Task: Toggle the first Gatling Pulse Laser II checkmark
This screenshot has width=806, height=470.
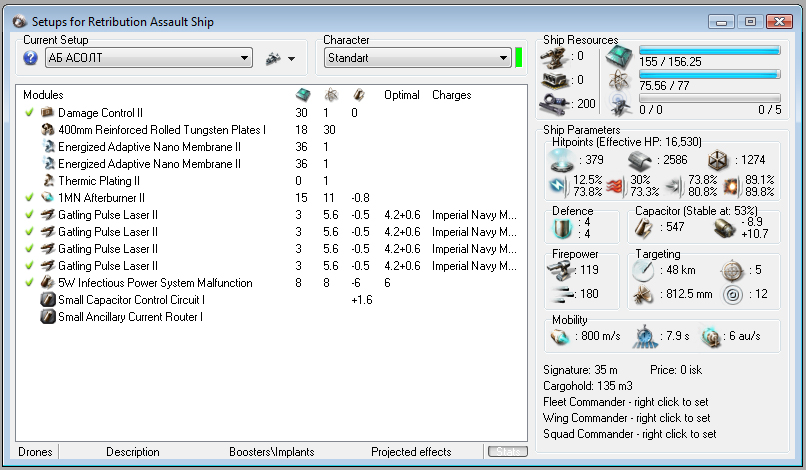Action: [29, 214]
